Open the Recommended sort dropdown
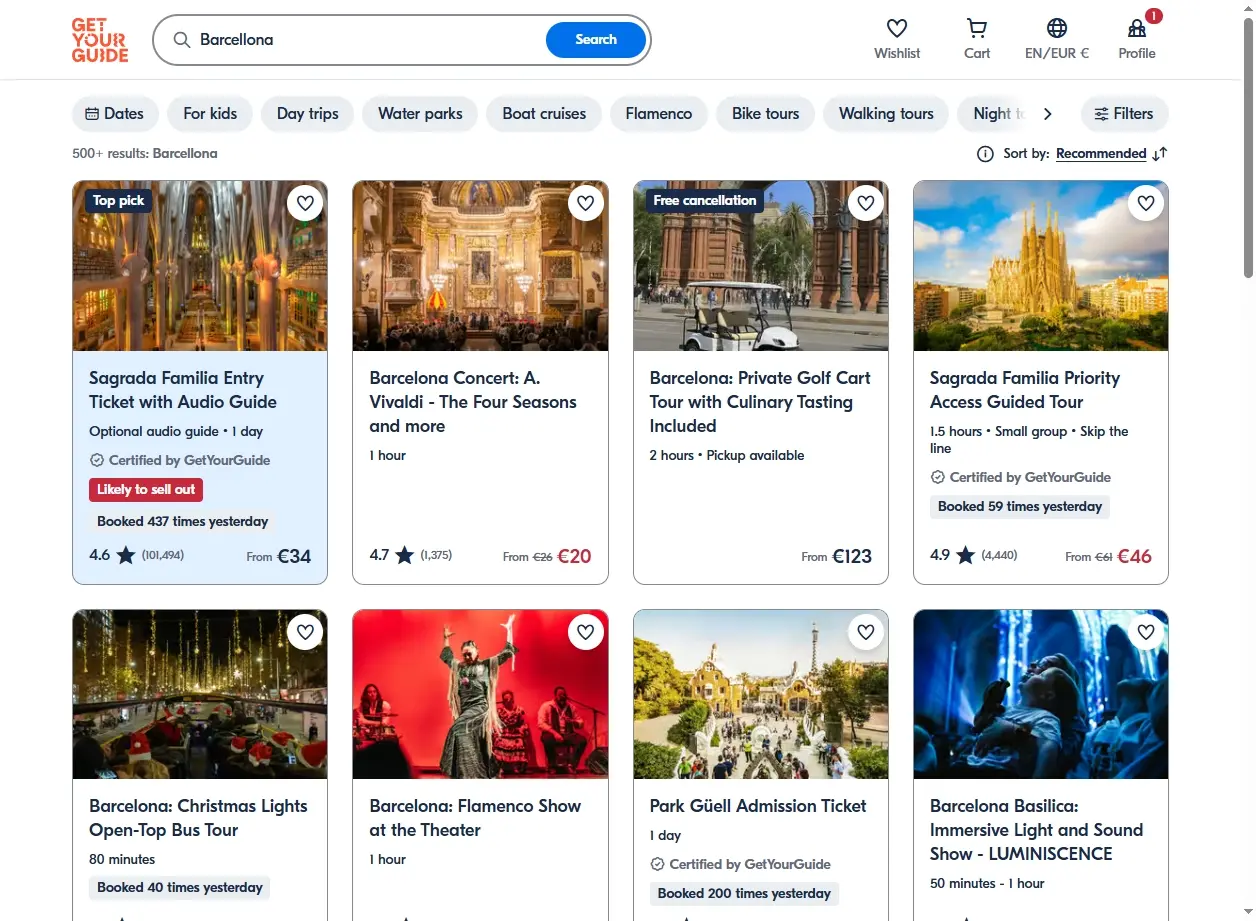This screenshot has width=1256, height=921. pyautogui.click(x=1101, y=154)
